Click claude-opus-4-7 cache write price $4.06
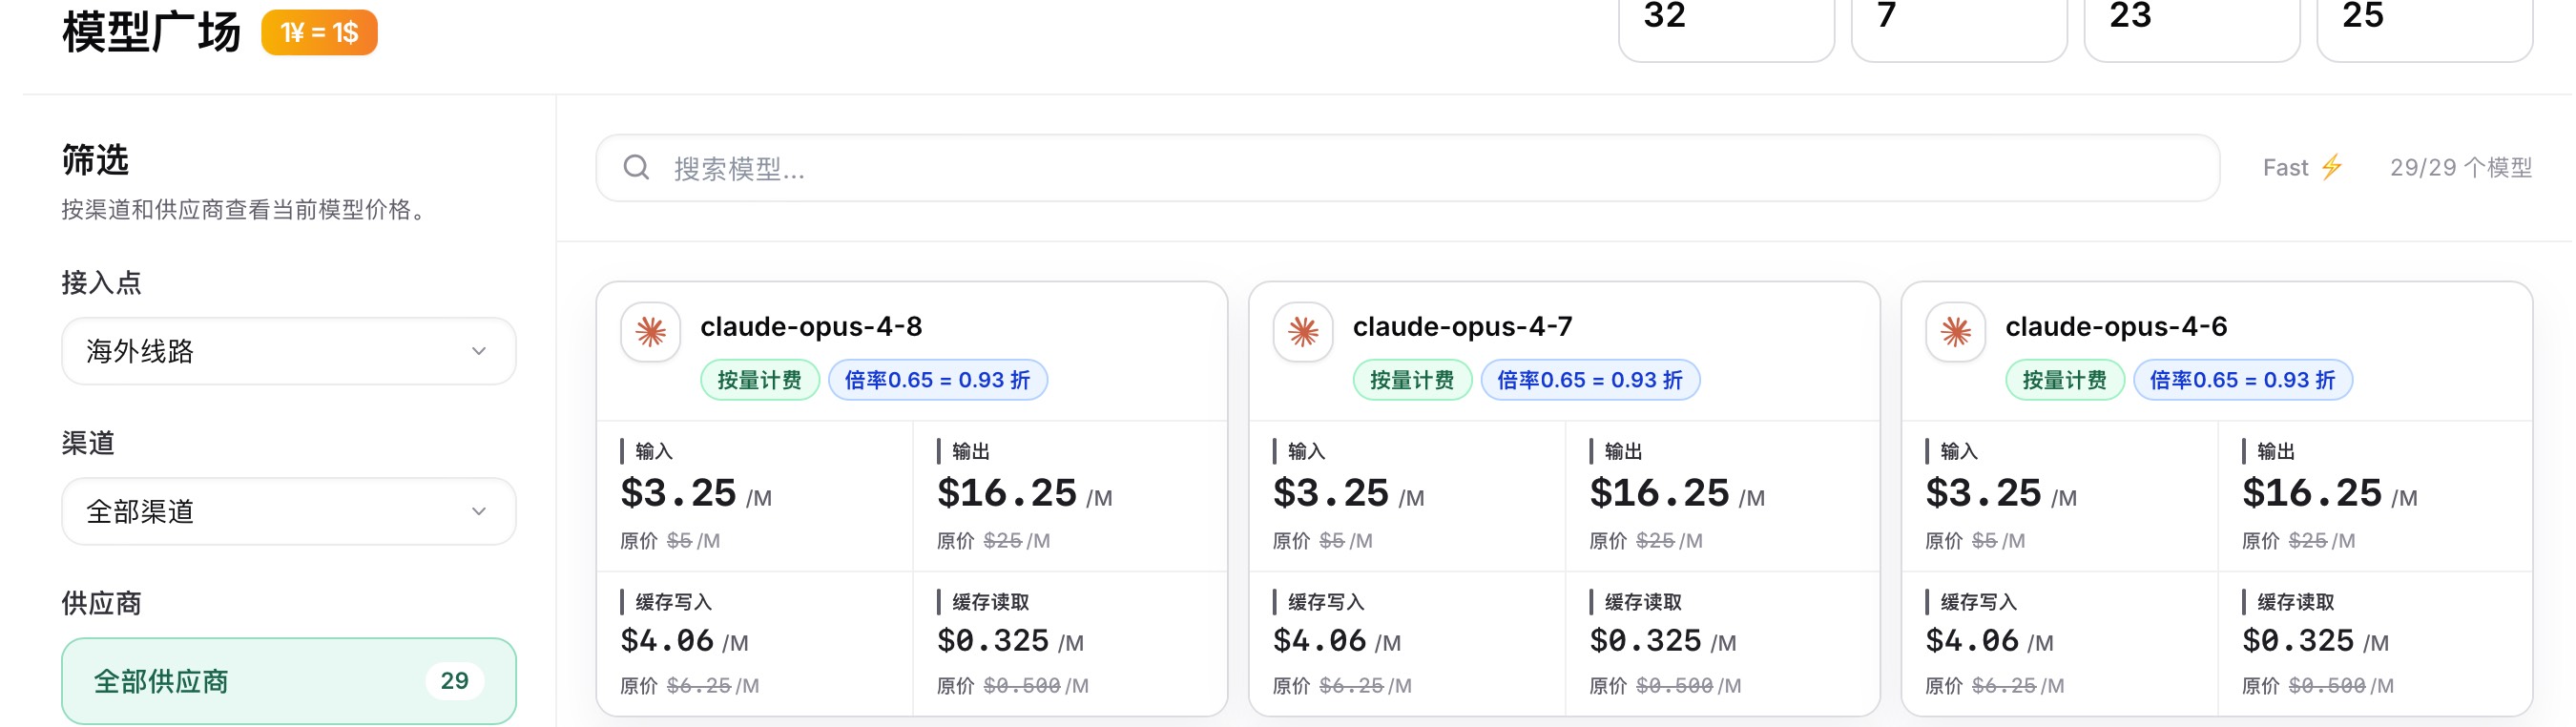Screen dimensions: 2576x727 pos(1320,641)
